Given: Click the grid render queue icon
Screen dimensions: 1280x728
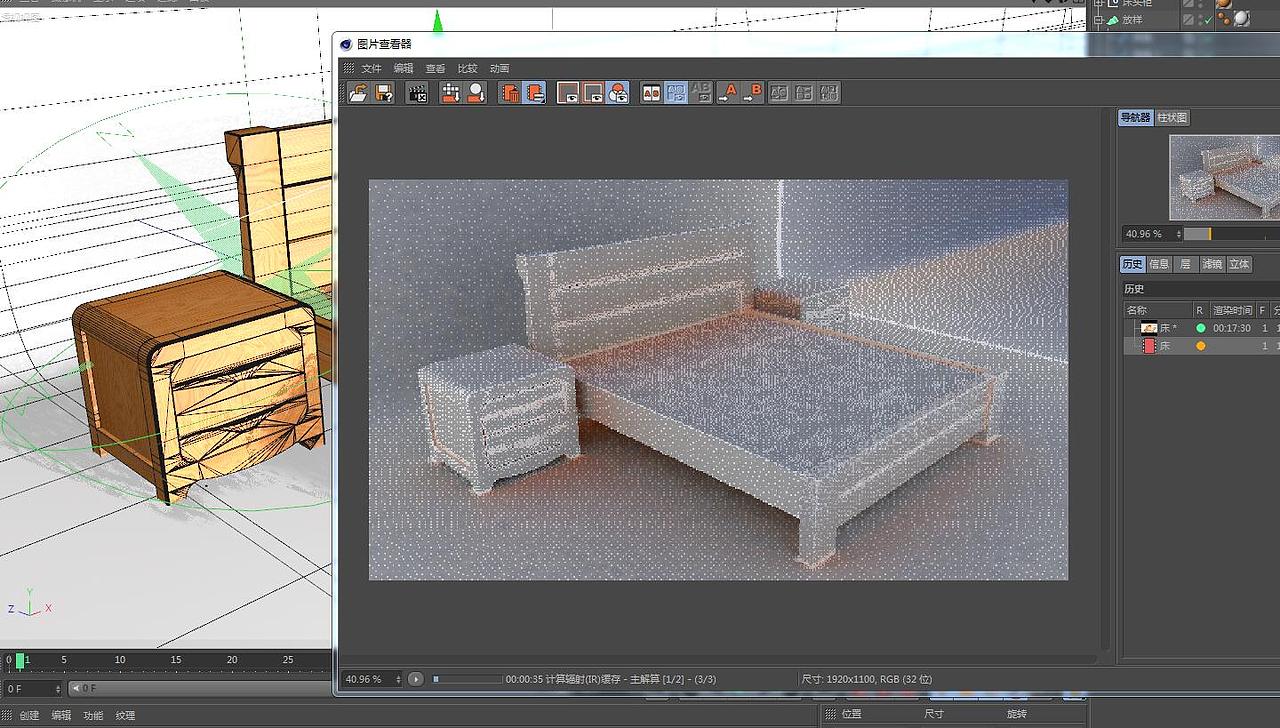Looking at the screenshot, I should tap(450, 93).
